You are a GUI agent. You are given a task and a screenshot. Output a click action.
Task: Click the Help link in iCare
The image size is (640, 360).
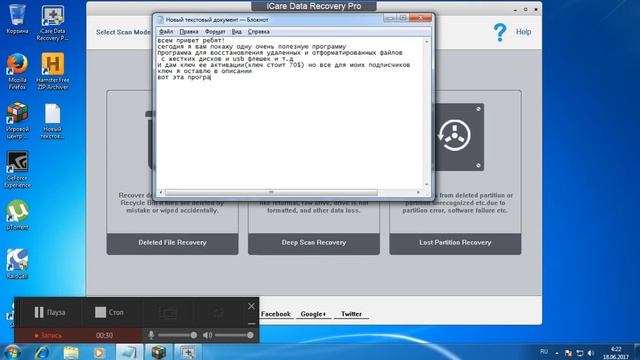pos(523,32)
